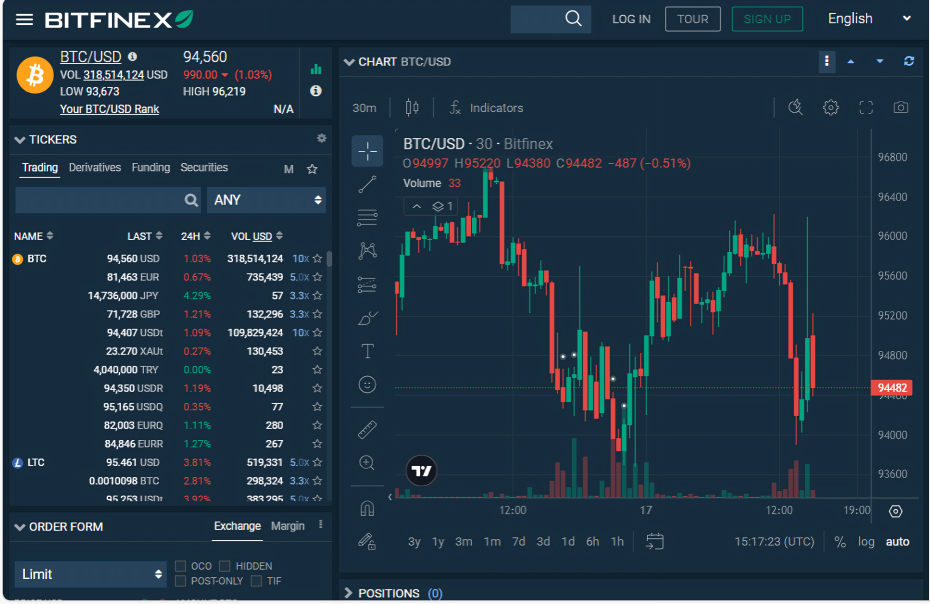Open the Limit order type dropdown
Screen dimensions: 930x604
91,574
